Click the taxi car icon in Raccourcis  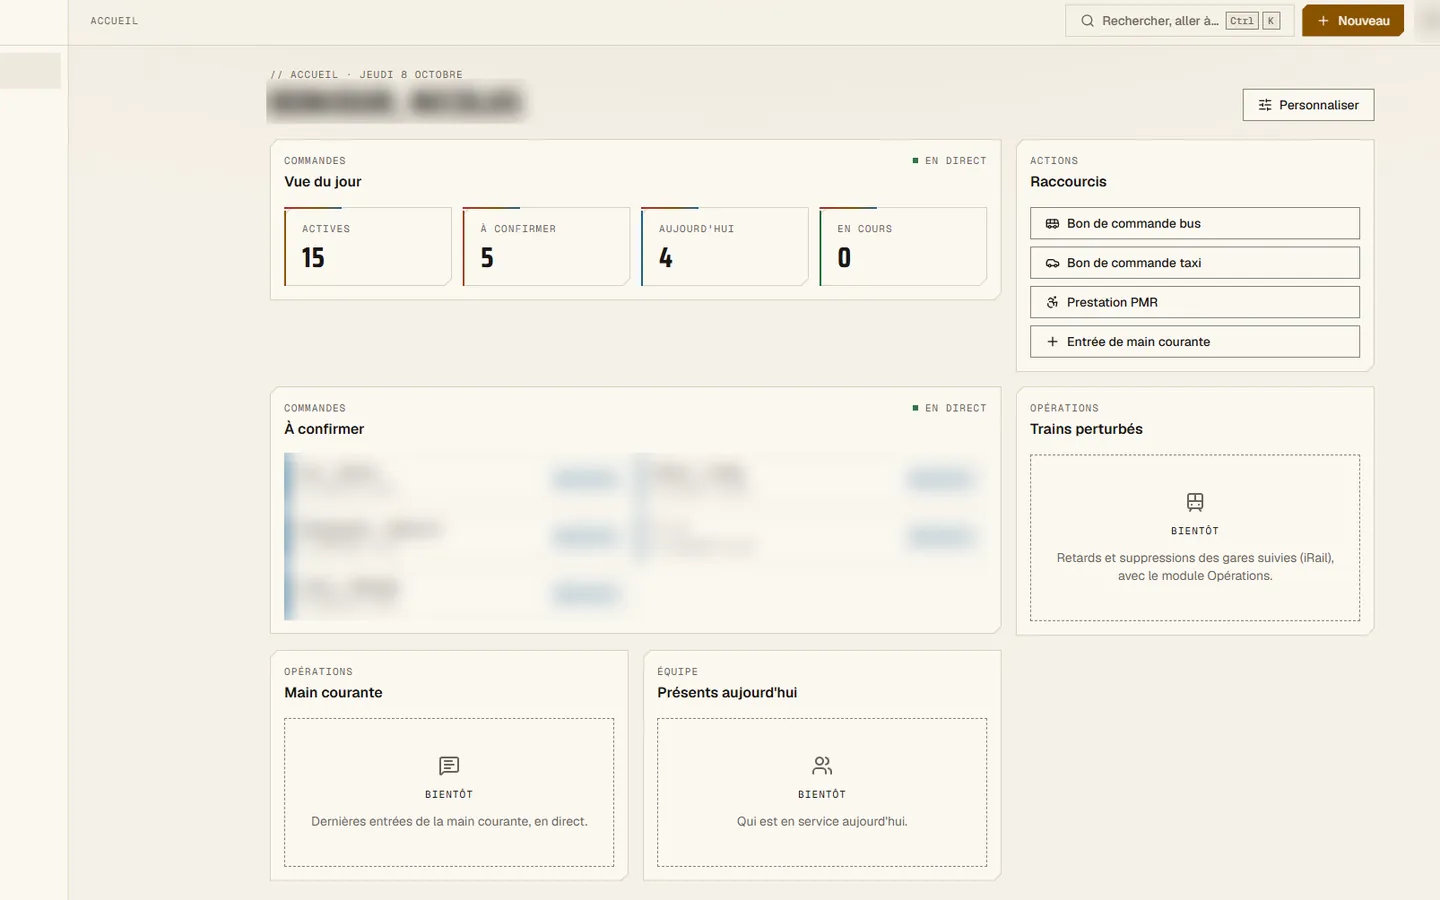pyautogui.click(x=1052, y=263)
